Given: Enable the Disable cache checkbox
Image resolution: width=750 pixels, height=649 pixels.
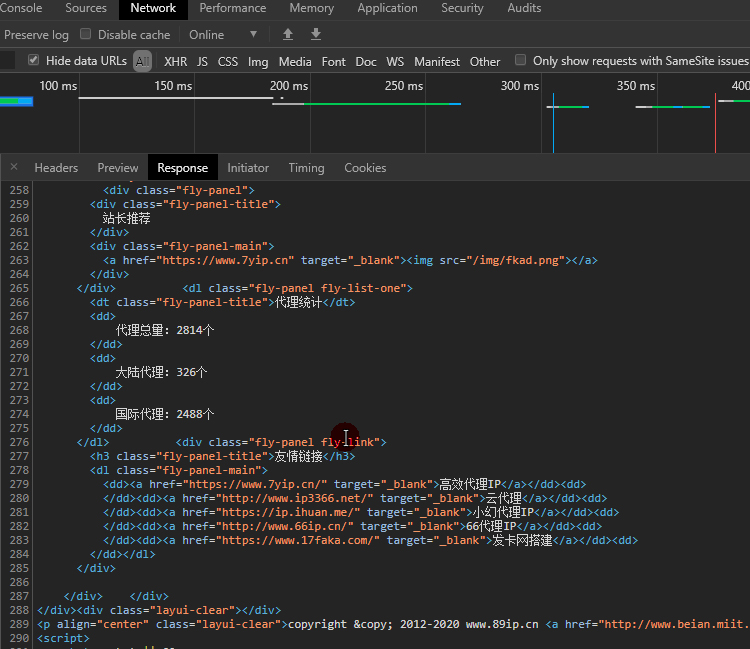Looking at the screenshot, I should pos(86,35).
